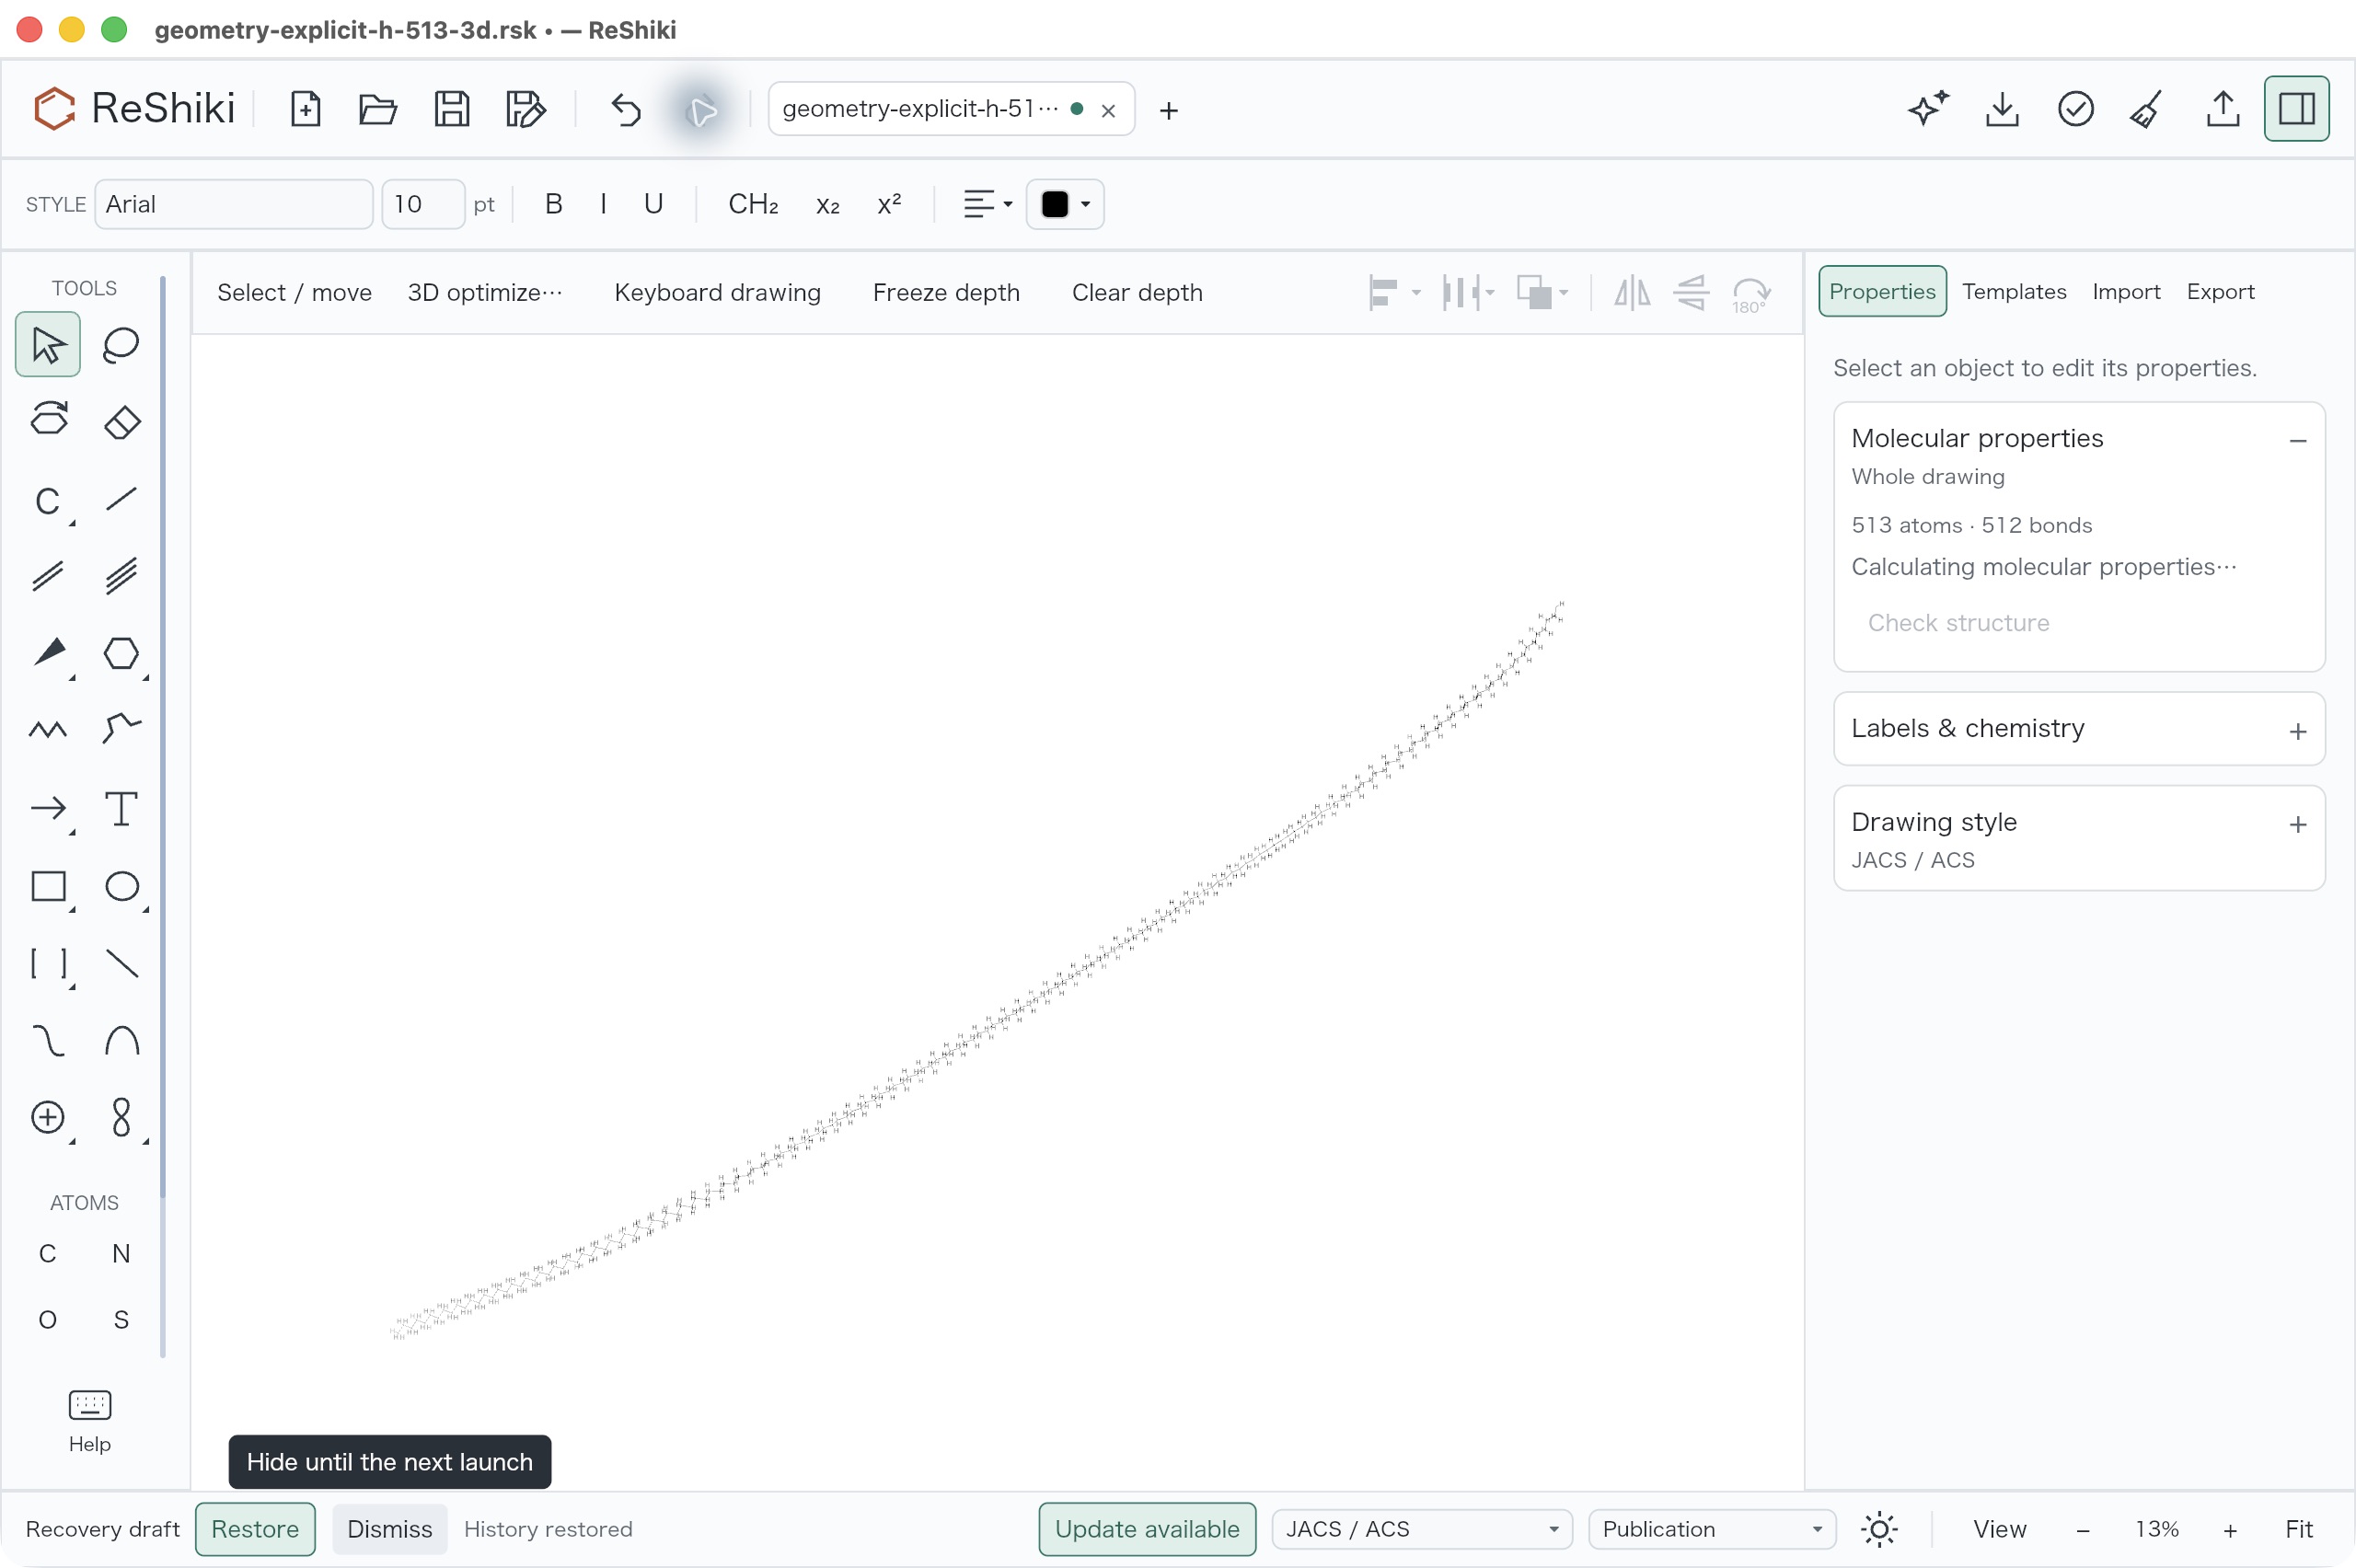The image size is (2356, 1568).
Task: Toggle superscript formatting
Action: click(x=889, y=204)
